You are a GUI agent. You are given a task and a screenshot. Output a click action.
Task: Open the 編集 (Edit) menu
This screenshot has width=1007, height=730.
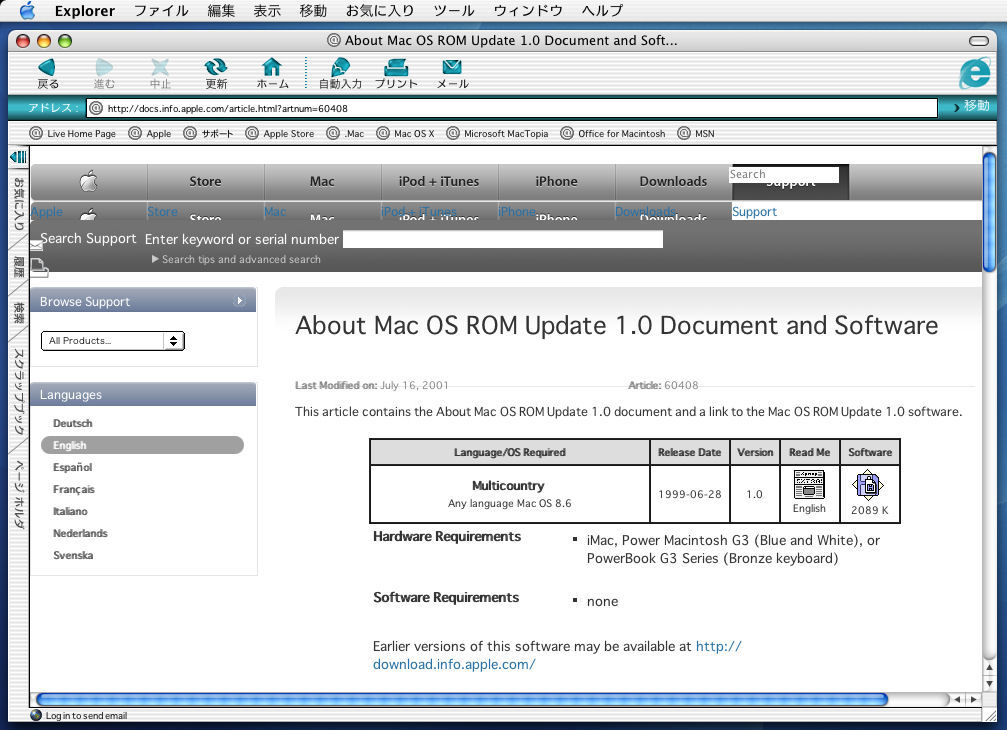point(221,10)
